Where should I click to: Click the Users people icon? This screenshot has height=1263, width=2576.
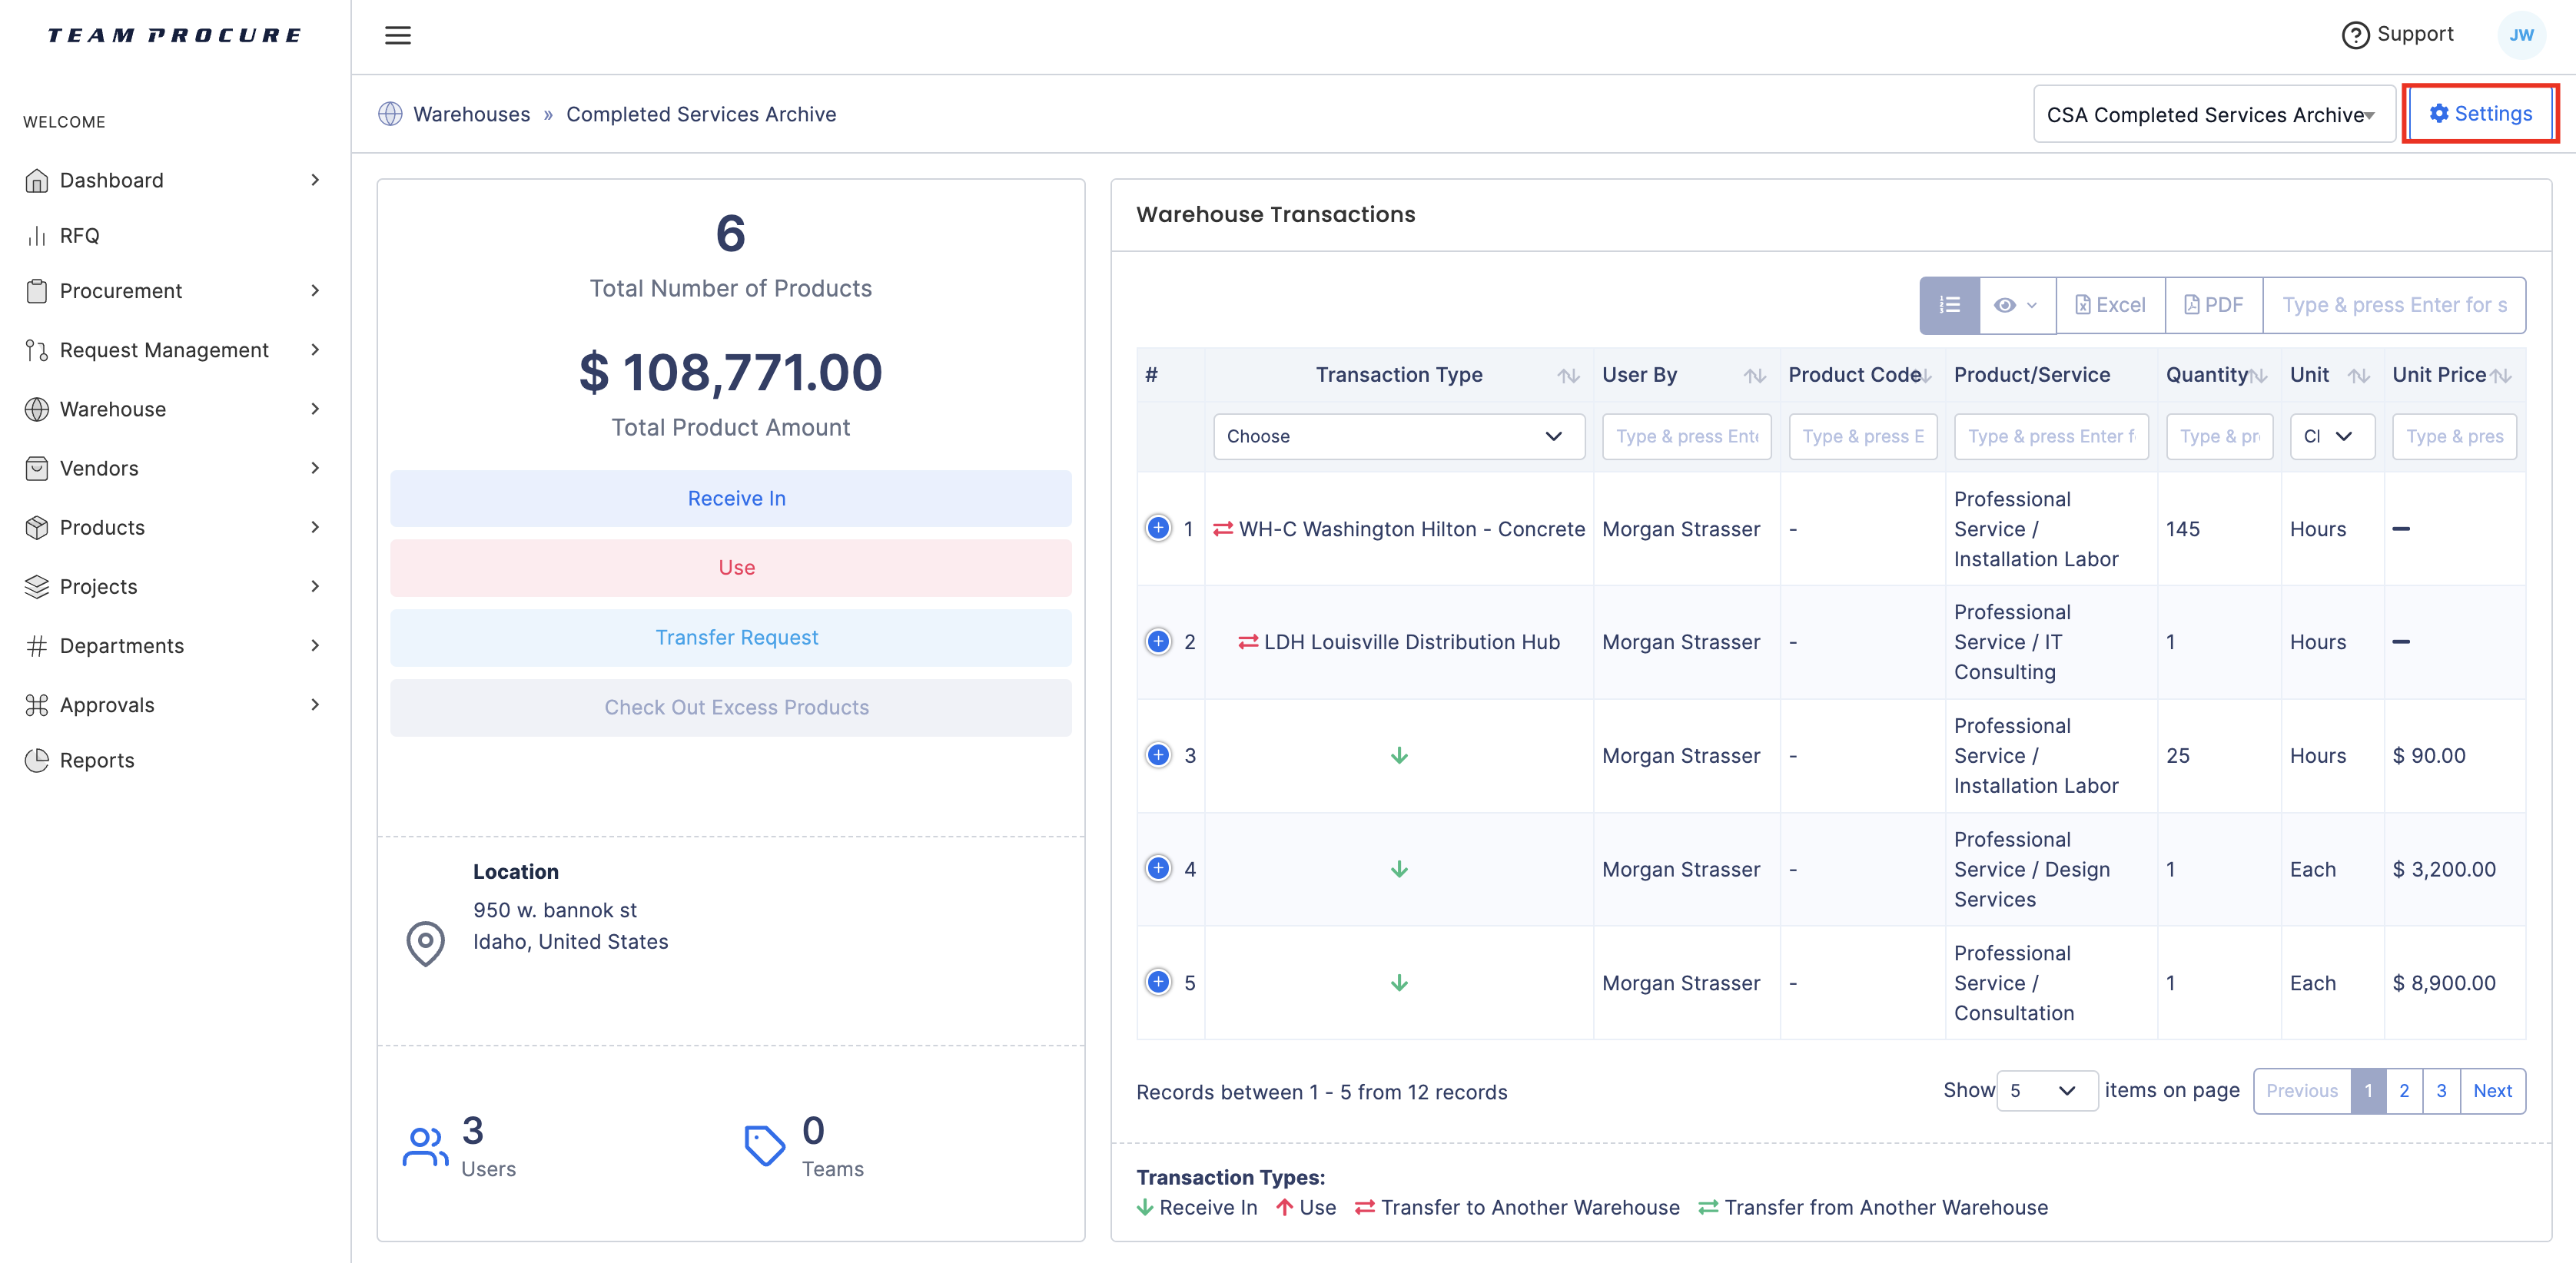pos(425,1147)
